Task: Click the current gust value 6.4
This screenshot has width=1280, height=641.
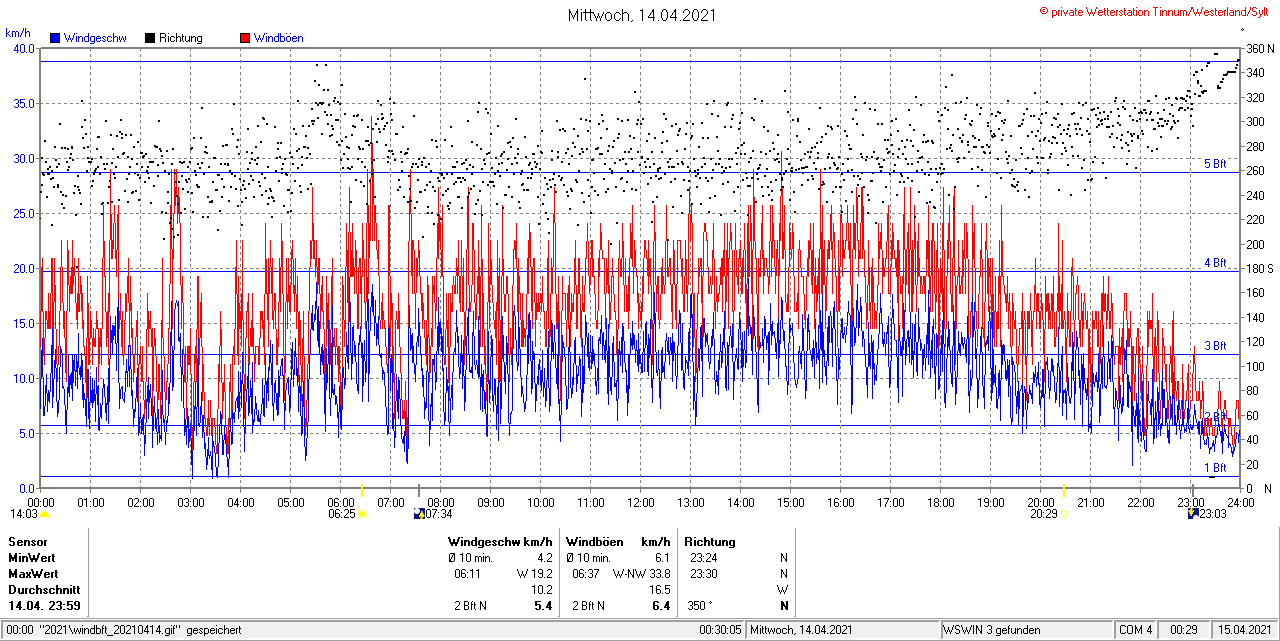Action: click(x=661, y=605)
